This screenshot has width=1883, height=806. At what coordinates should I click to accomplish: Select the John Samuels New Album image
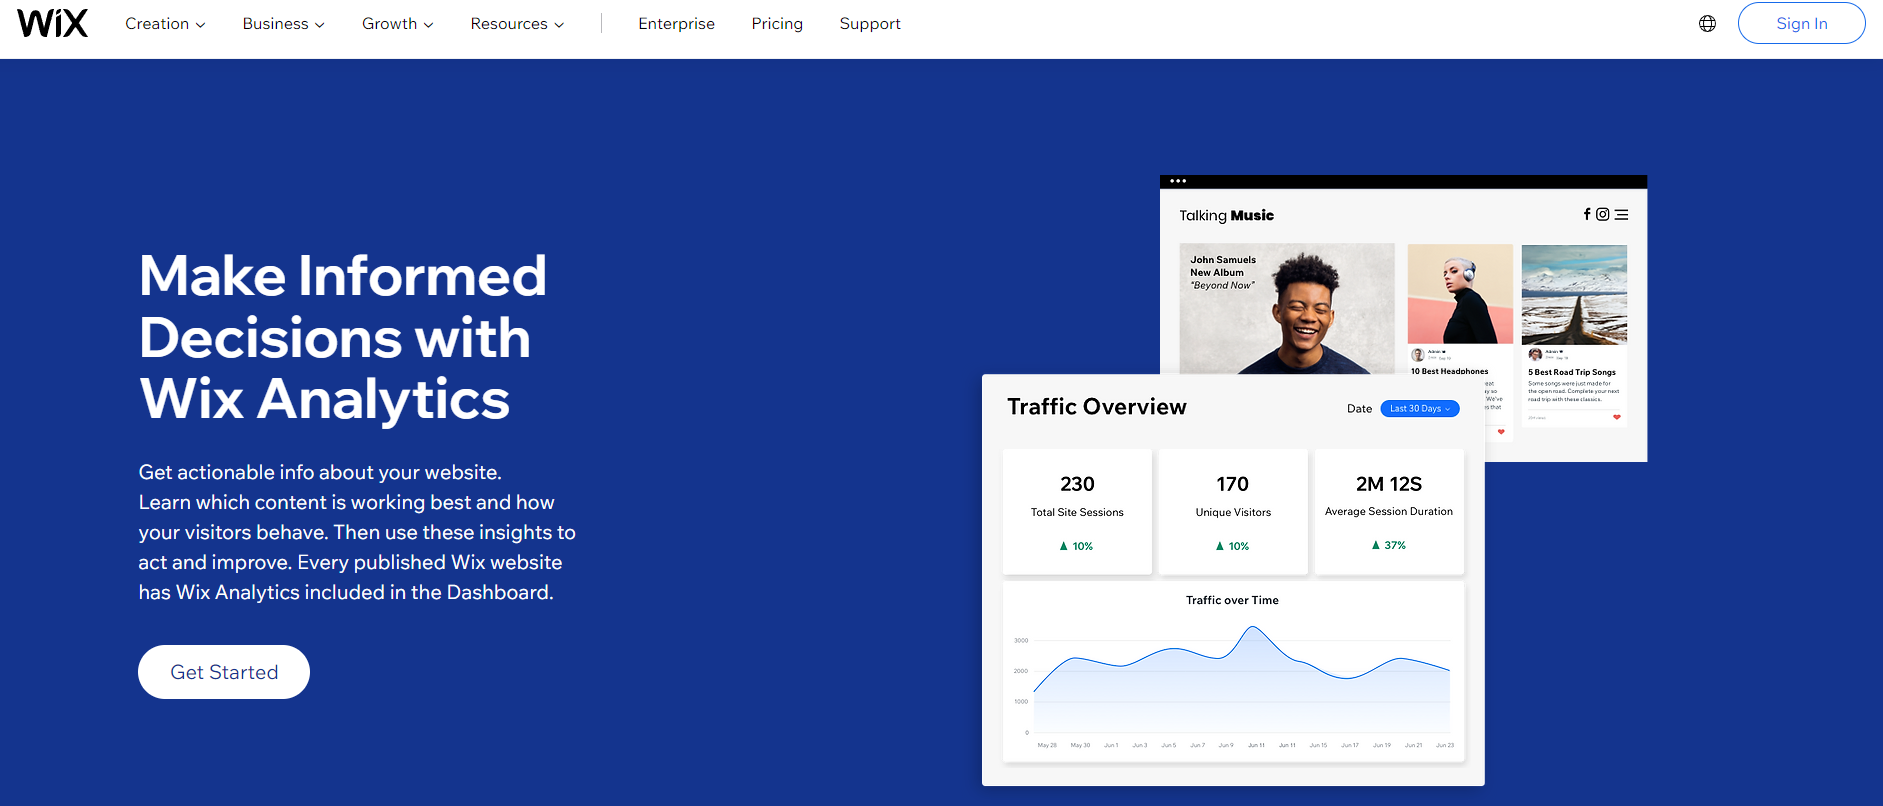(1287, 308)
